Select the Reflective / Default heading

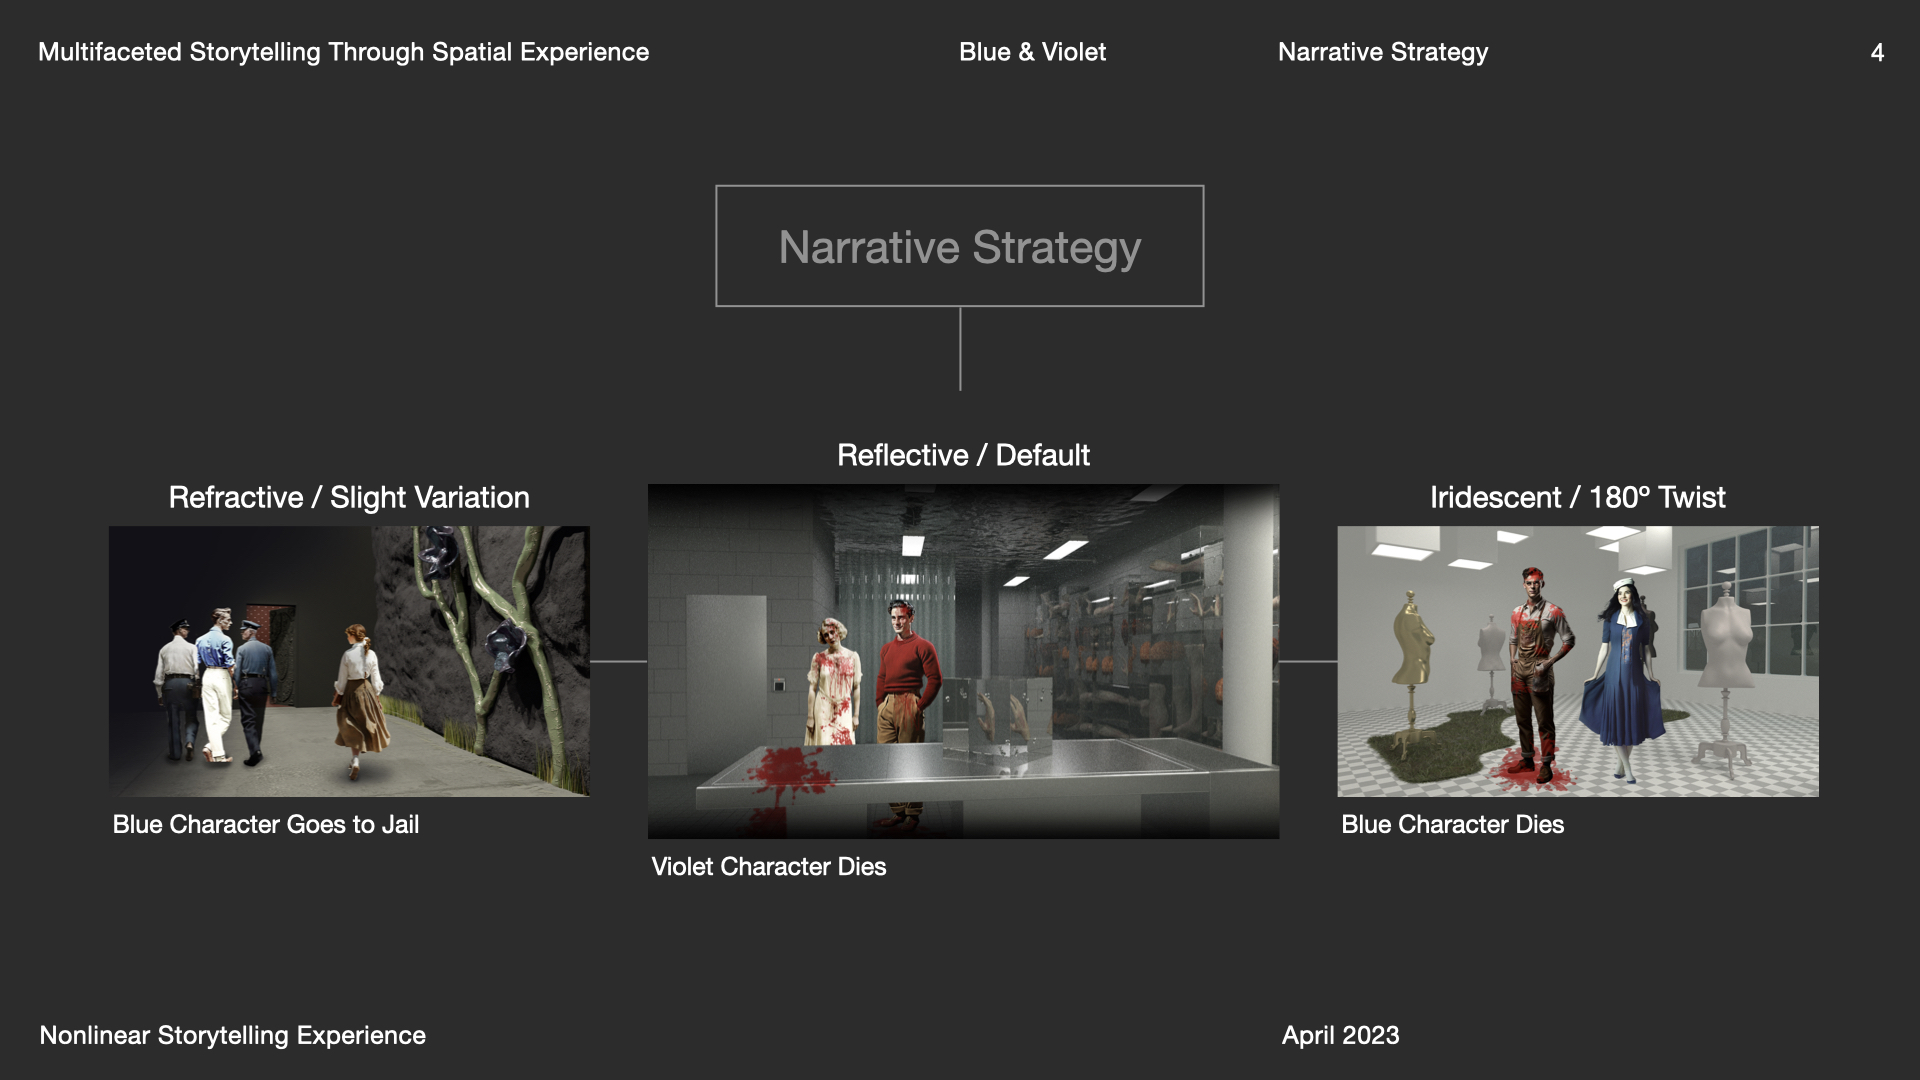(x=963, y=455)
